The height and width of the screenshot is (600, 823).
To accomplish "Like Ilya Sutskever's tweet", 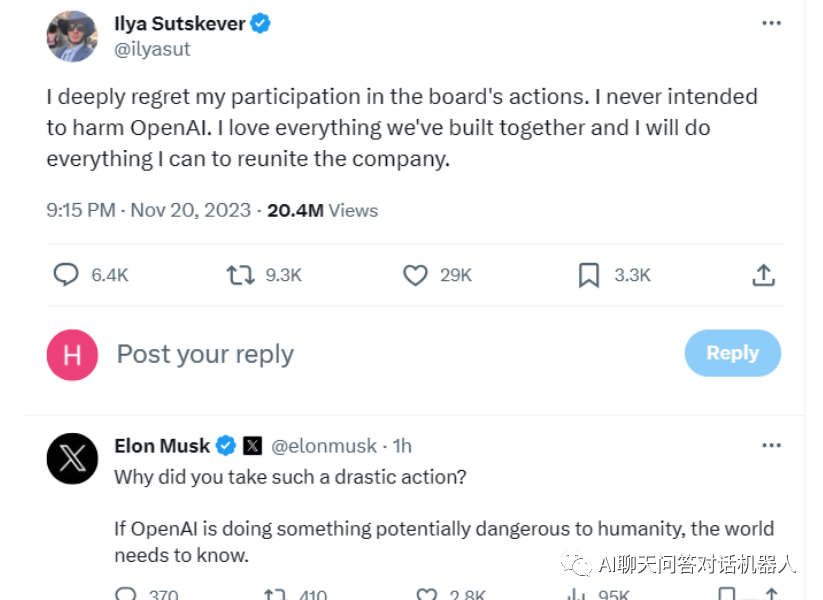I will pyautogui.click(x=415, y=274).
